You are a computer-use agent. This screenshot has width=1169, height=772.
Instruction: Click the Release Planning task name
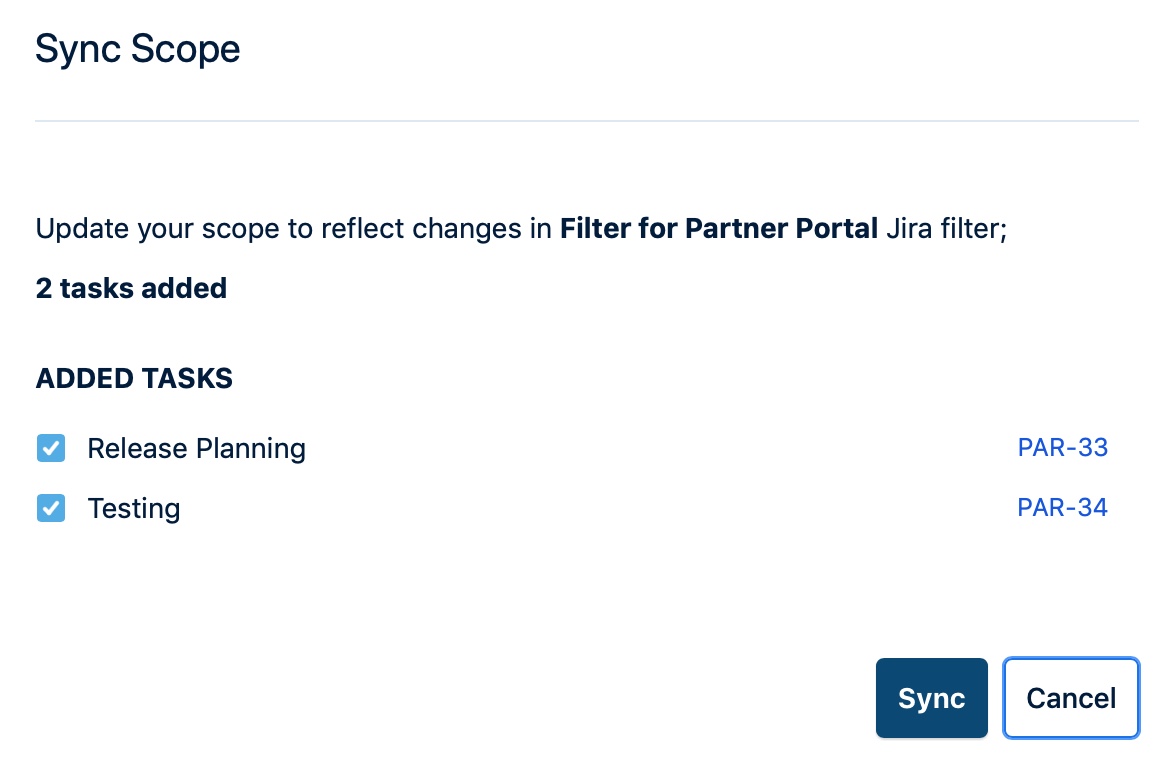(x=196, y=449)
